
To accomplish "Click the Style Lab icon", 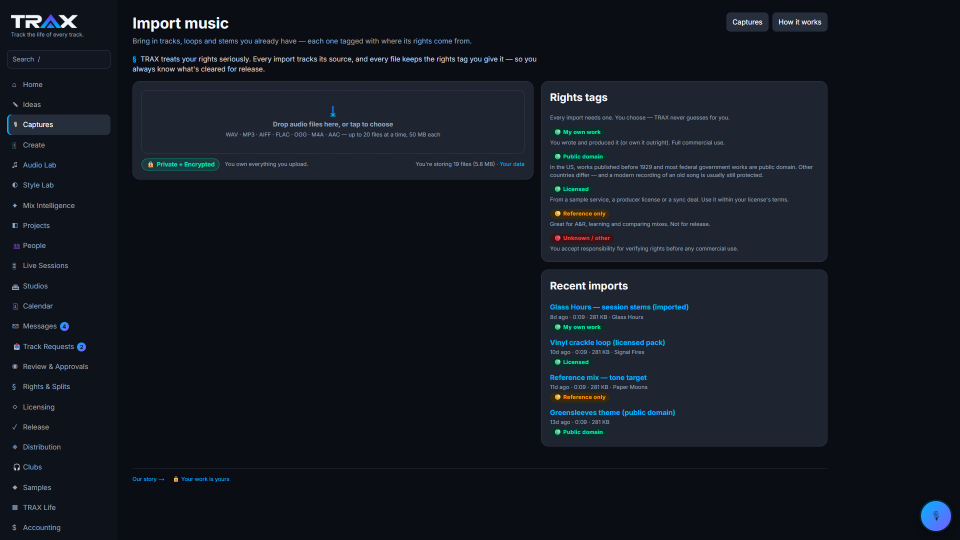I will coord(15,185).
